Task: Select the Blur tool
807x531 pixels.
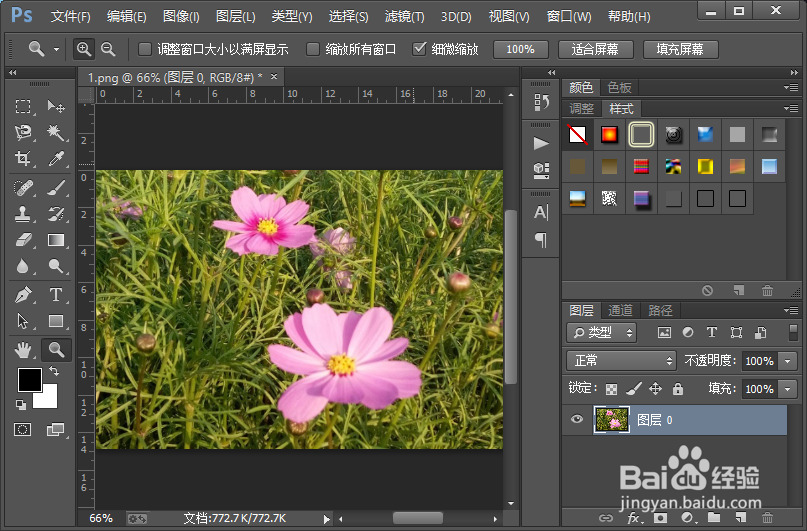Action: (x=23, y=266)
